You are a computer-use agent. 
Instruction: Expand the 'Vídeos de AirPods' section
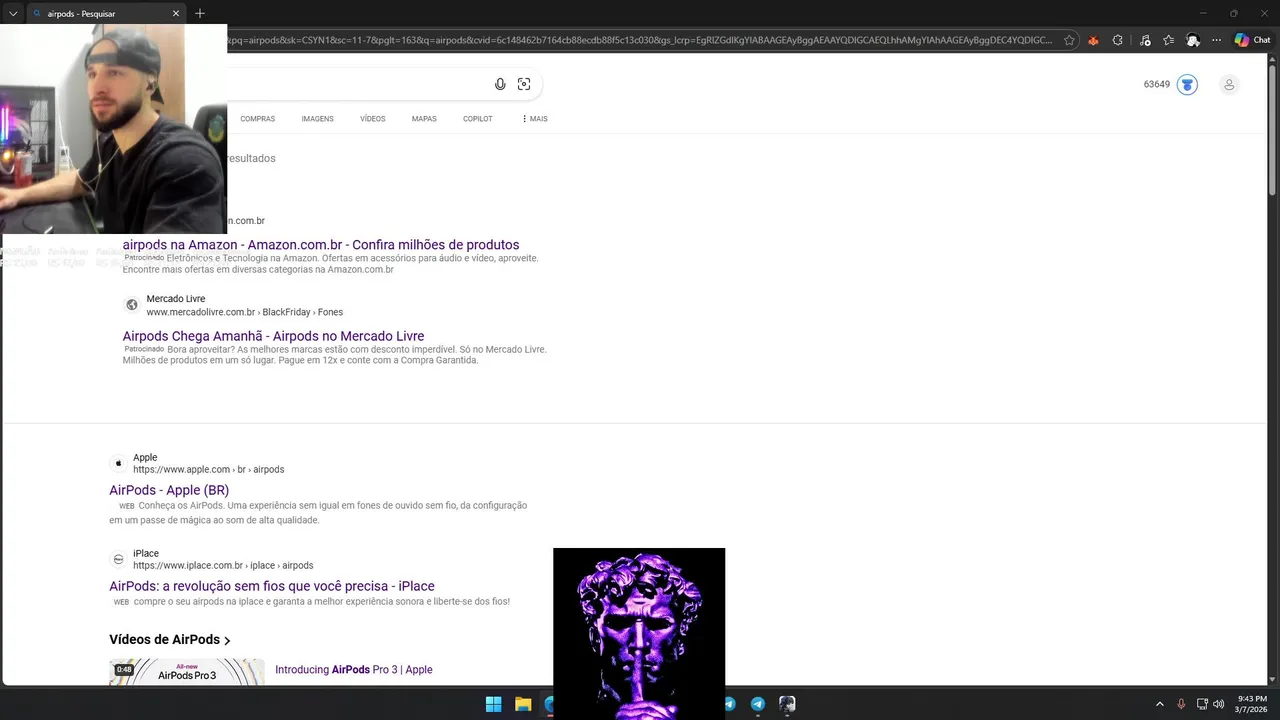[170, 640]
